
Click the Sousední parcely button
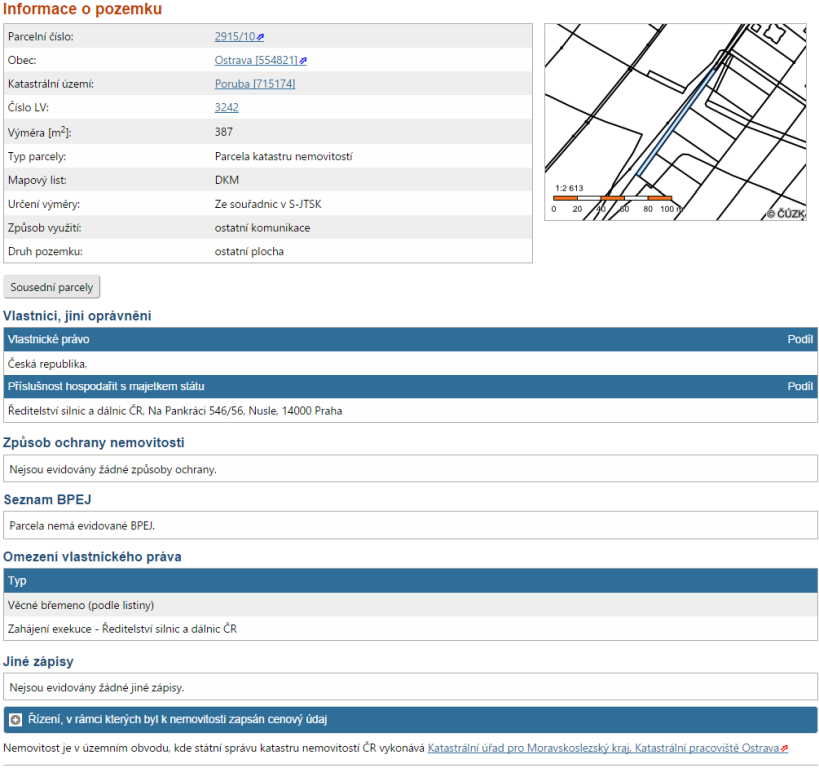[x=52, y=287]
